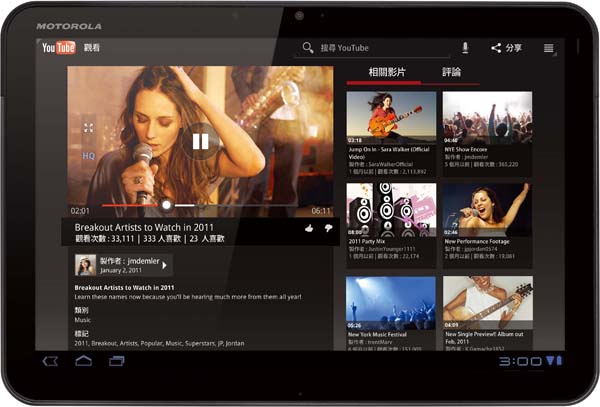Image resolution: width=600 pixels, height=407 pixels.
Task: Switch to the 相關影片 related videos tab
Action: pyautogui.click(x=386, y=72)
